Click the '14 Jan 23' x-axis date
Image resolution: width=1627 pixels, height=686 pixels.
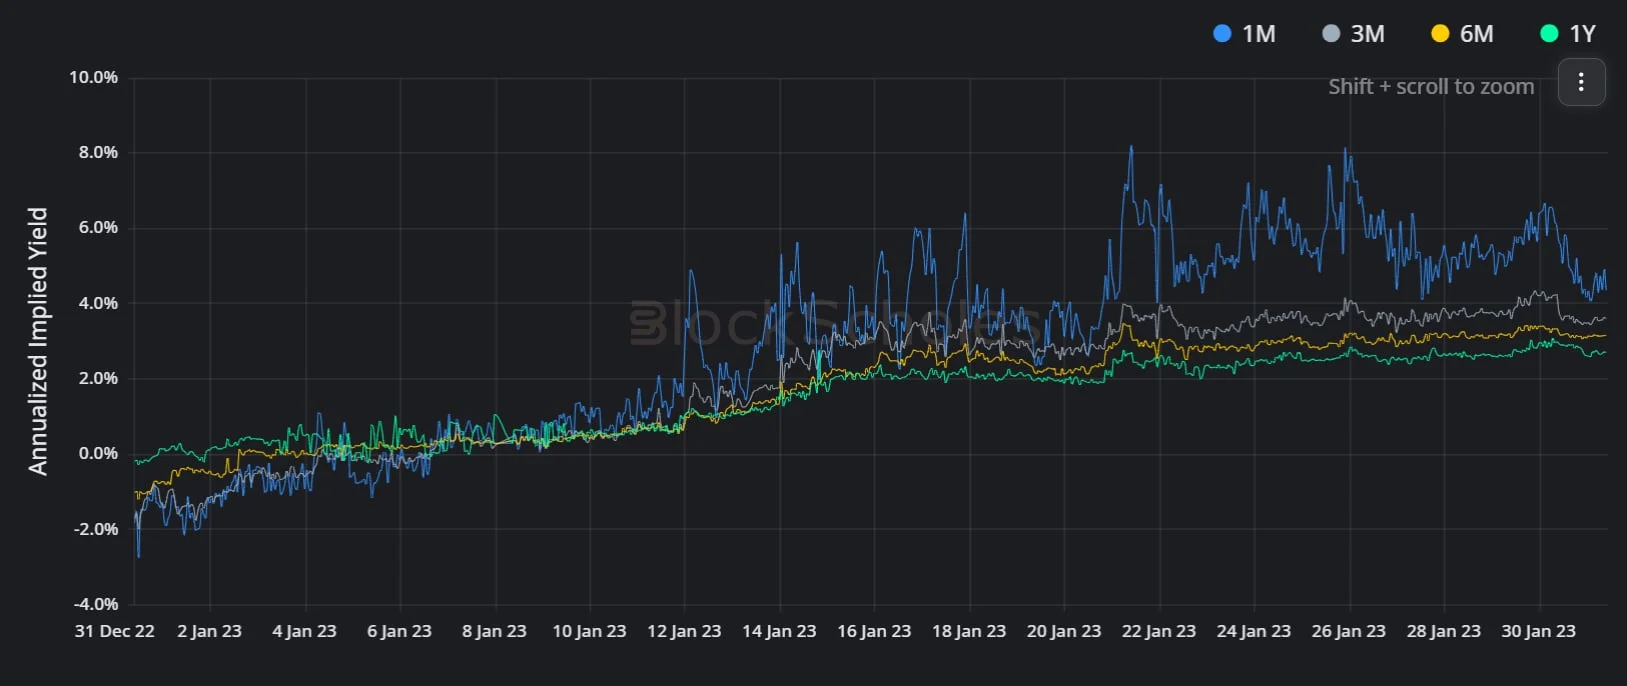click(x=779, y=632)
